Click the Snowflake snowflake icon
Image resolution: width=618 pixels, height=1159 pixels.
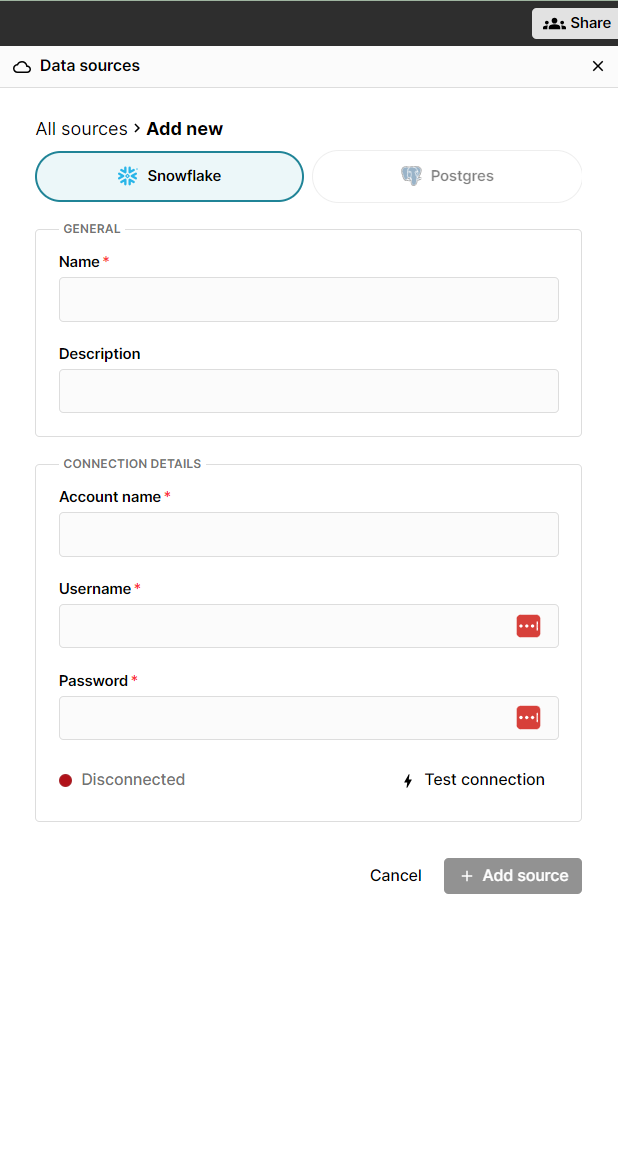[x=126, y=175]
